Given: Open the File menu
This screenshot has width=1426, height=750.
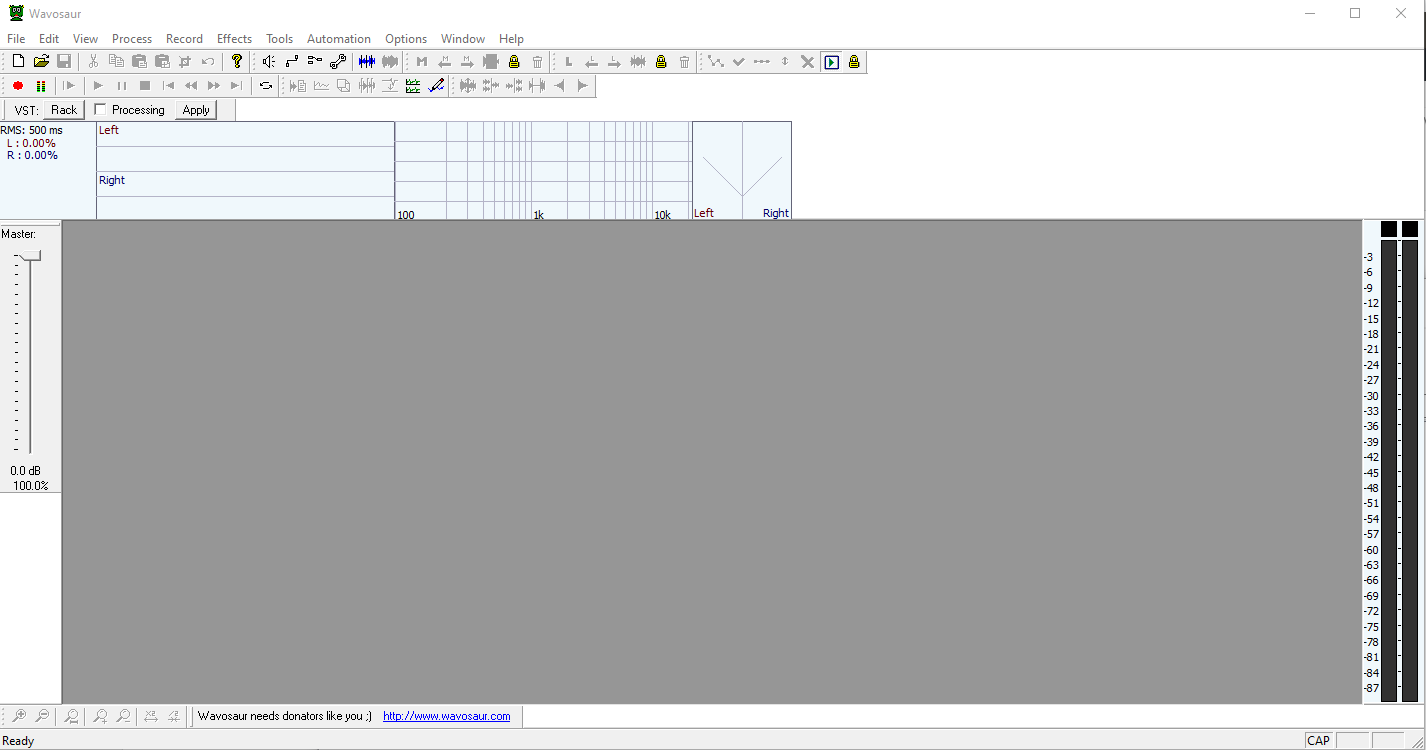Looking at the screenshot, I should click(16, 39).
